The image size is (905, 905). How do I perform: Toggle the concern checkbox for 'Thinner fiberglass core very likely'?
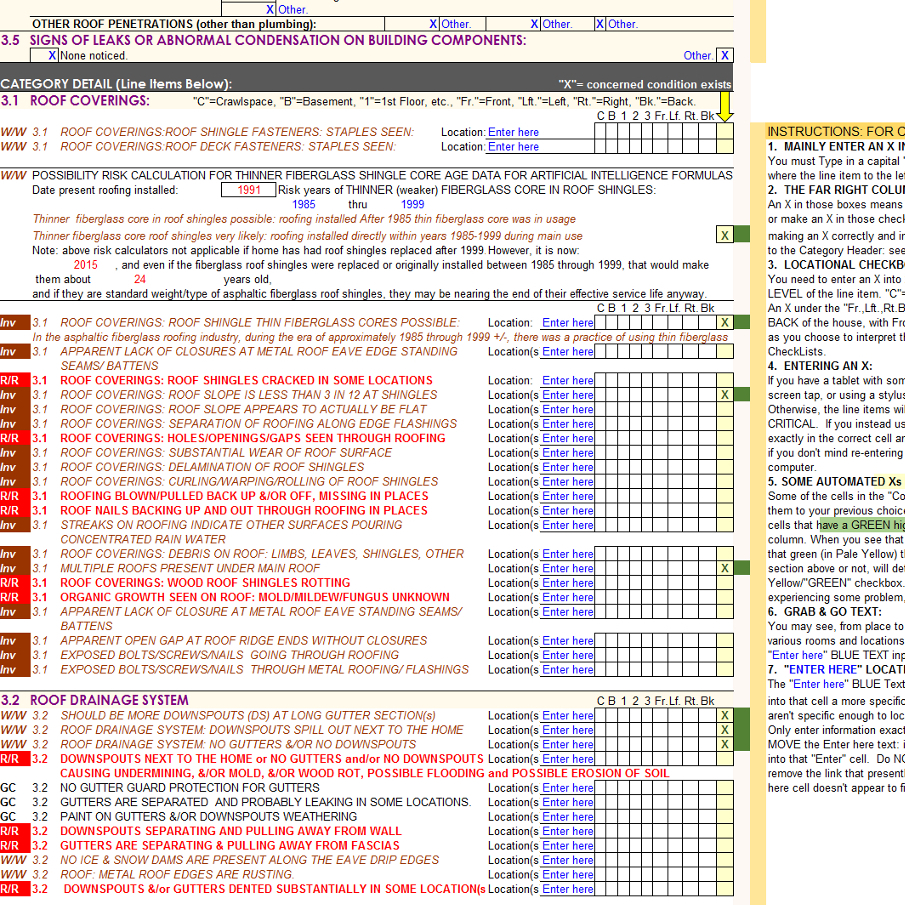click(724, 235)
